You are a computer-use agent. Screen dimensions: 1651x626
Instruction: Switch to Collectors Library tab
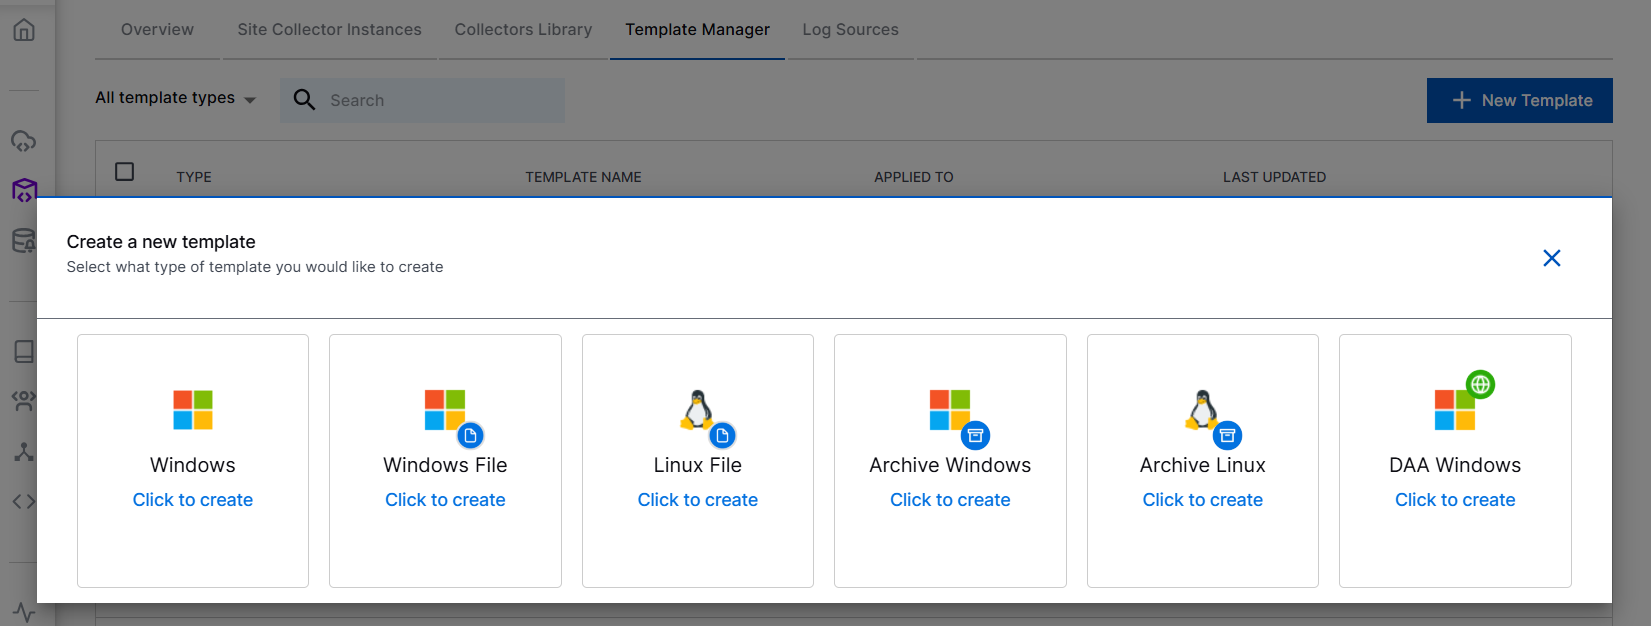pyautogui.click(x=523, y=30)
